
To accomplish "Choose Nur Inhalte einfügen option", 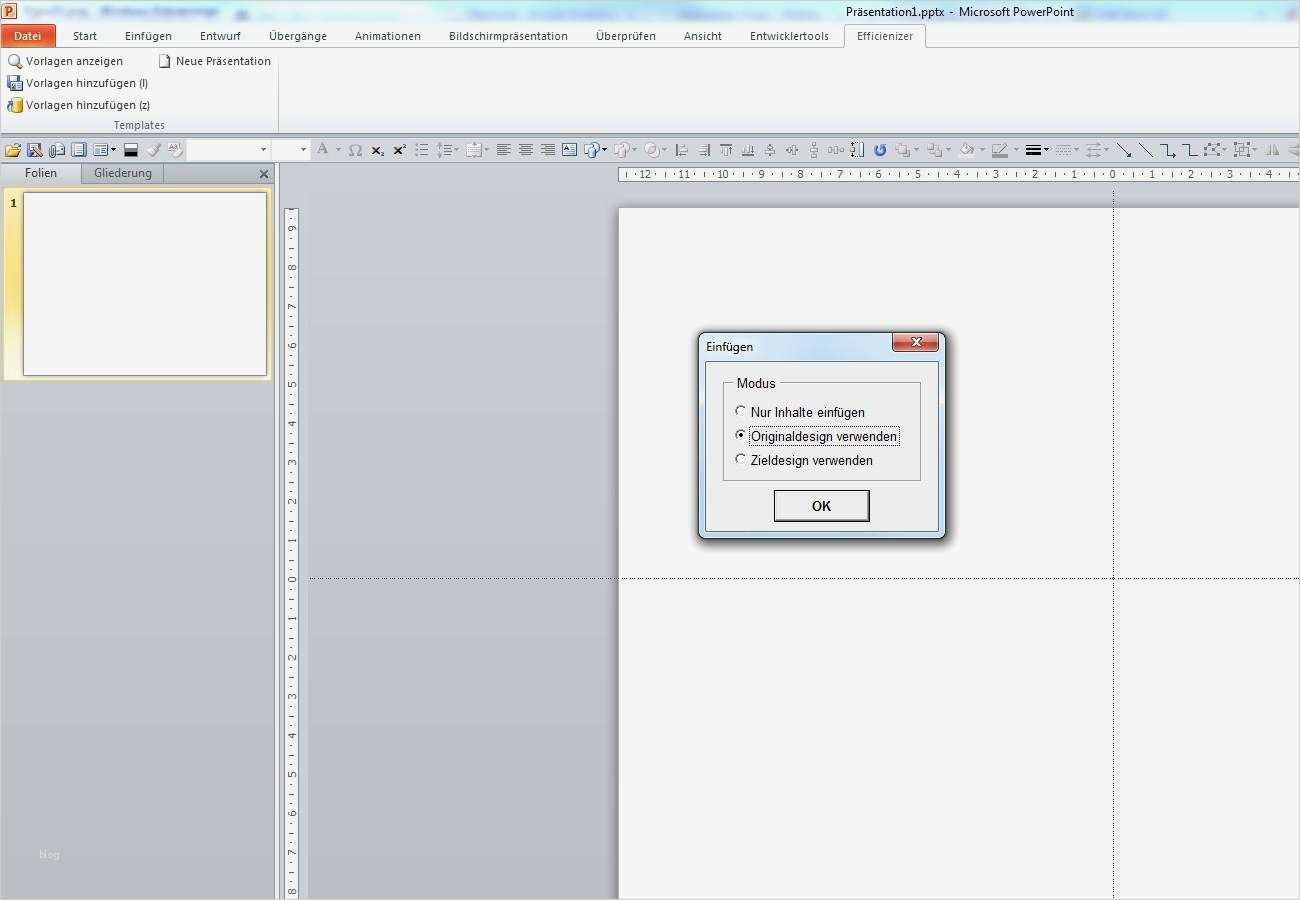I will pos(740,411).
